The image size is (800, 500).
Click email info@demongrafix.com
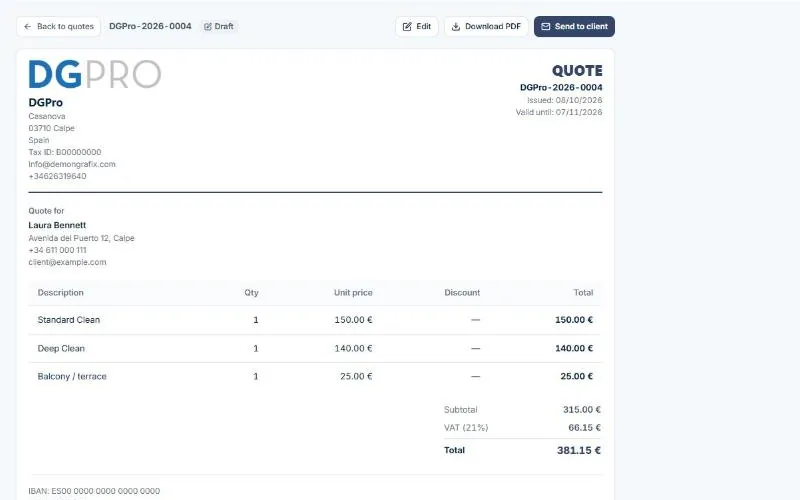coord(72,164)
